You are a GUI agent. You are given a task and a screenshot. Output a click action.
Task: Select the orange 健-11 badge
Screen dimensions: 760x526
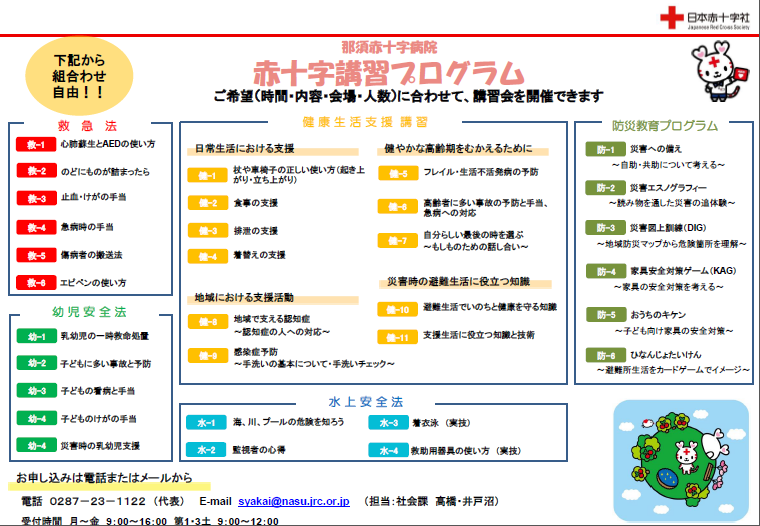(x=397, y=337)
